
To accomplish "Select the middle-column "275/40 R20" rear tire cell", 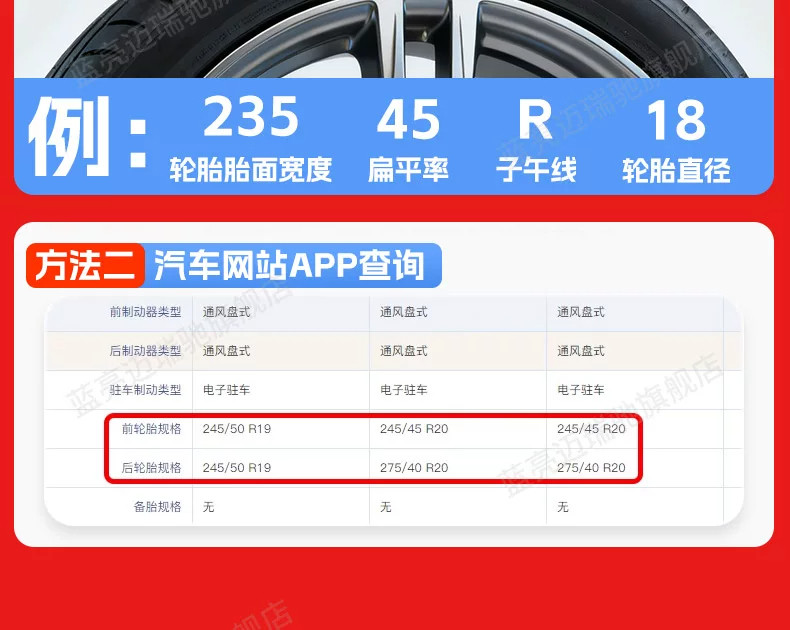I will [x=414, y=468].
